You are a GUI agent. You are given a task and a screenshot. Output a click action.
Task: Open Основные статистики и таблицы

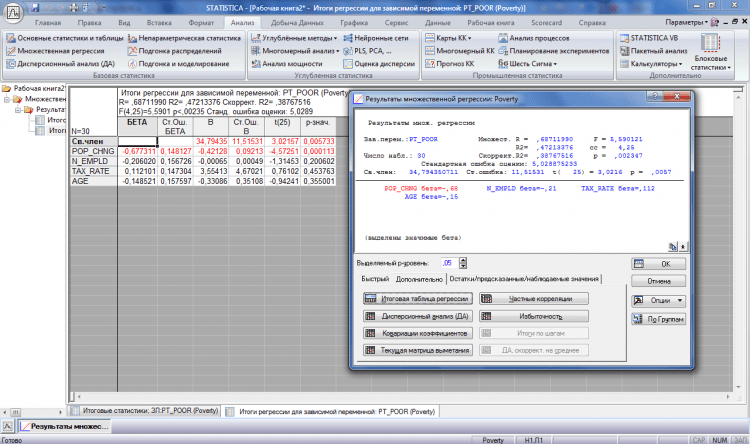coord(65,38)
